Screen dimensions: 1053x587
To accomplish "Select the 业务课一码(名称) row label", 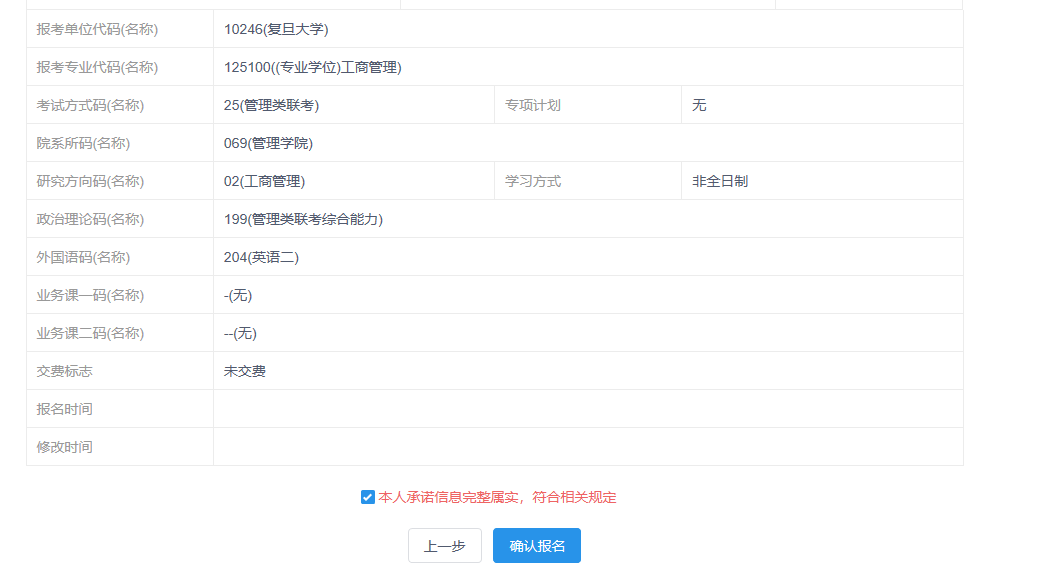I will (90, 295).
